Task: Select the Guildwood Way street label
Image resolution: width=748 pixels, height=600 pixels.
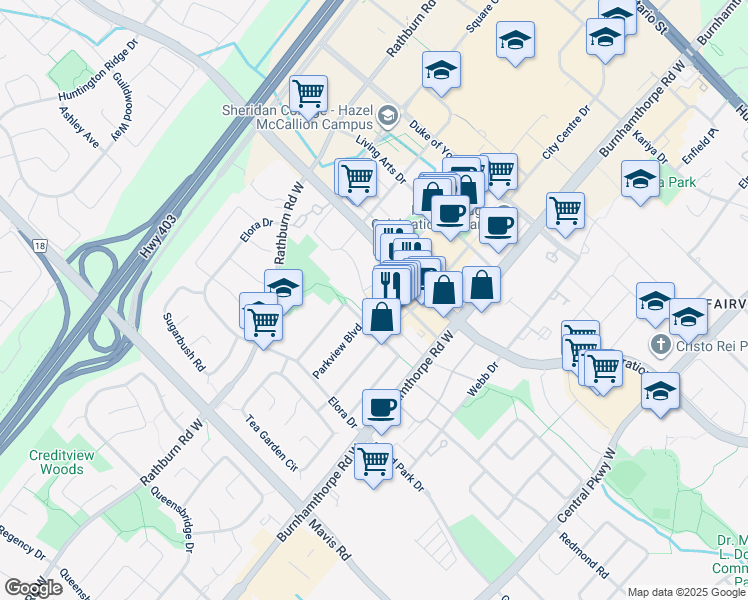Action: point(123,106)
